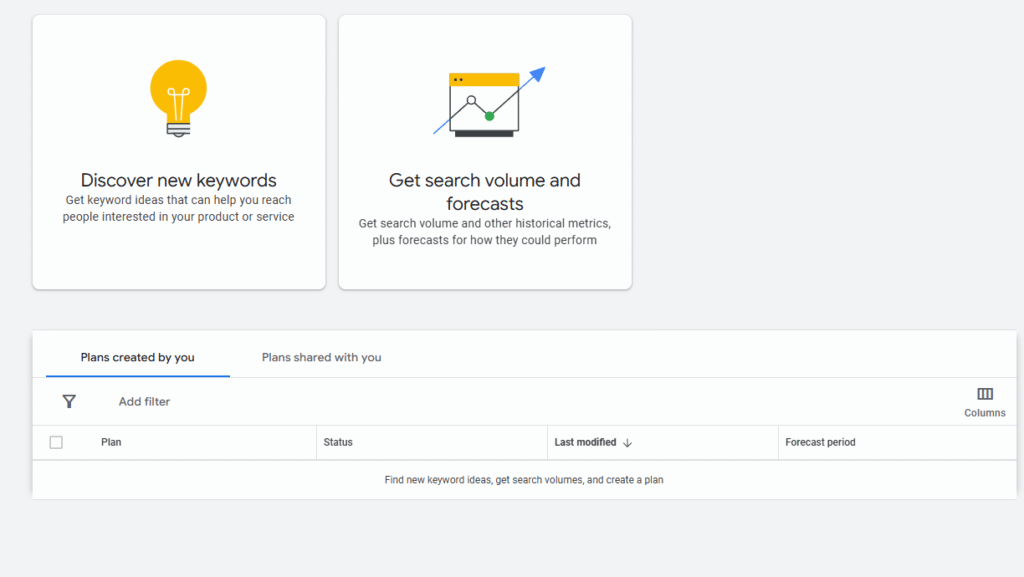Click the down arrow beside Last modified
Screen dimensions: 1024x577
coord(628,442)
